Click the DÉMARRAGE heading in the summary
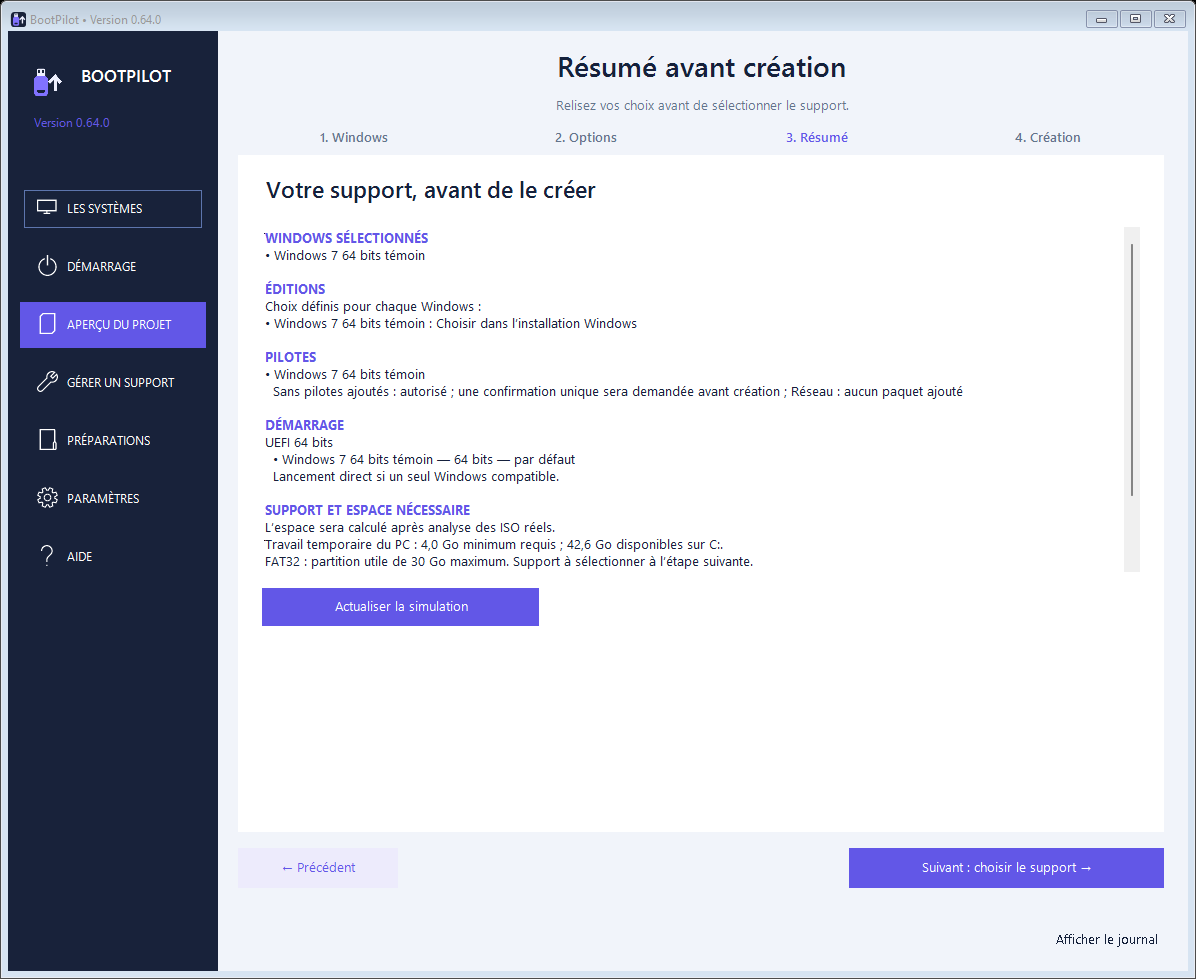Image resolution: width=1196 pixels, height=979 pixels. click(x=304, y=425)
